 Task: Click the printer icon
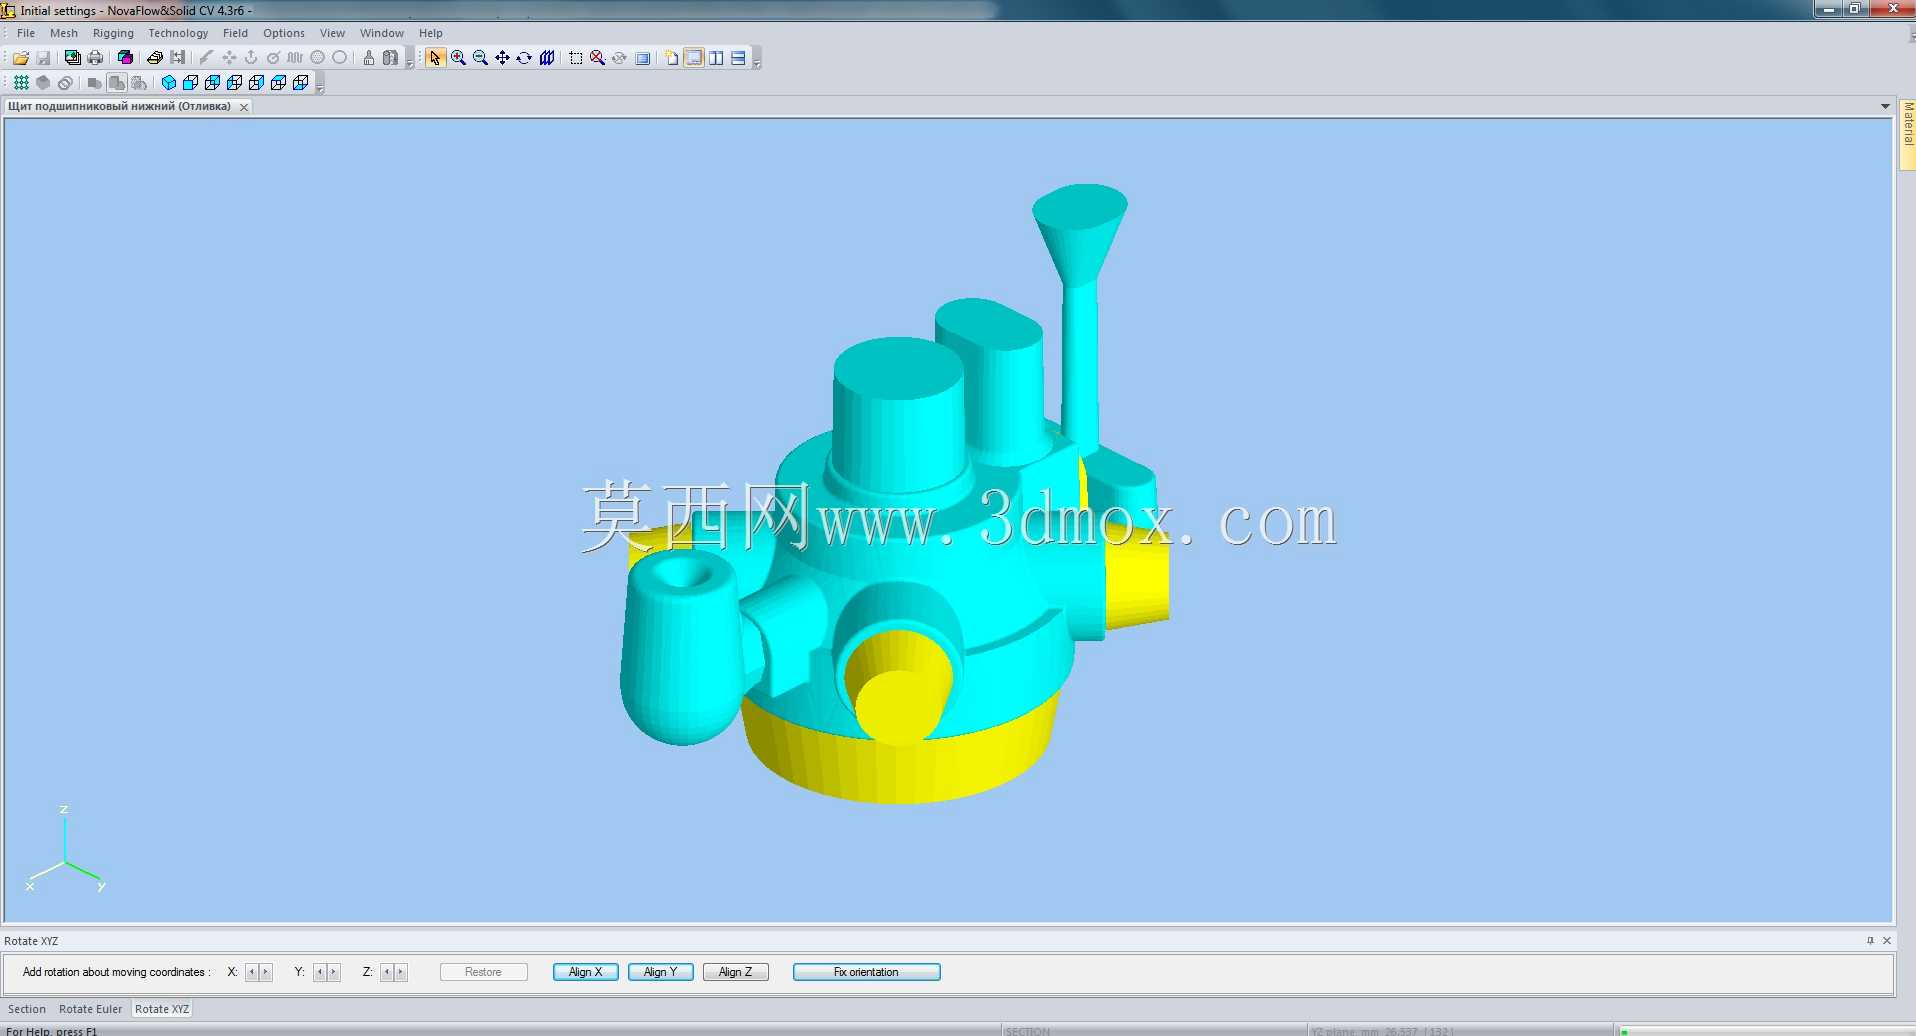tap(95, 58)
